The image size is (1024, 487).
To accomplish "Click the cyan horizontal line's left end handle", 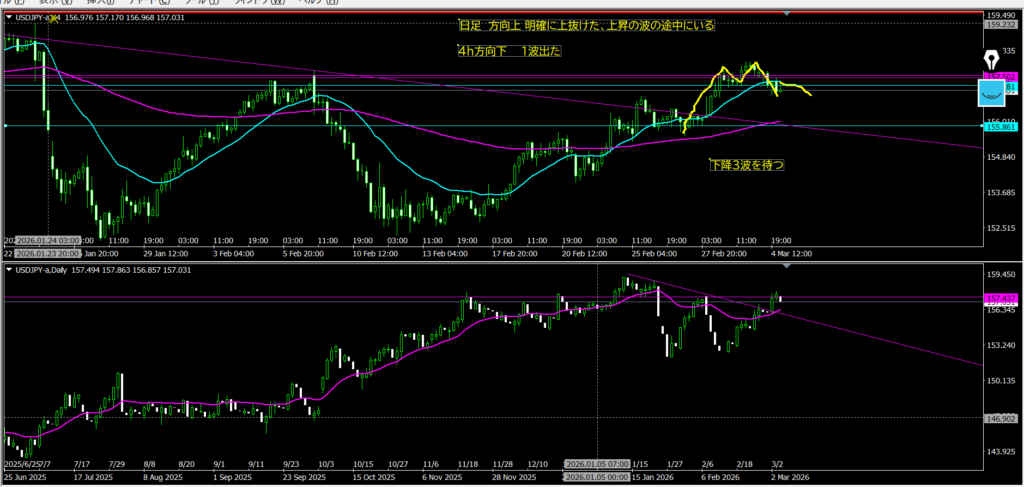I will [x=6, y=126].
